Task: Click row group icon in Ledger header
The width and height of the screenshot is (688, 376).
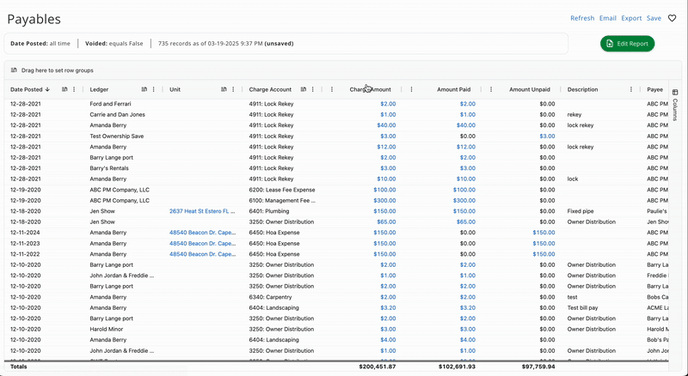Action: point(144,90)
